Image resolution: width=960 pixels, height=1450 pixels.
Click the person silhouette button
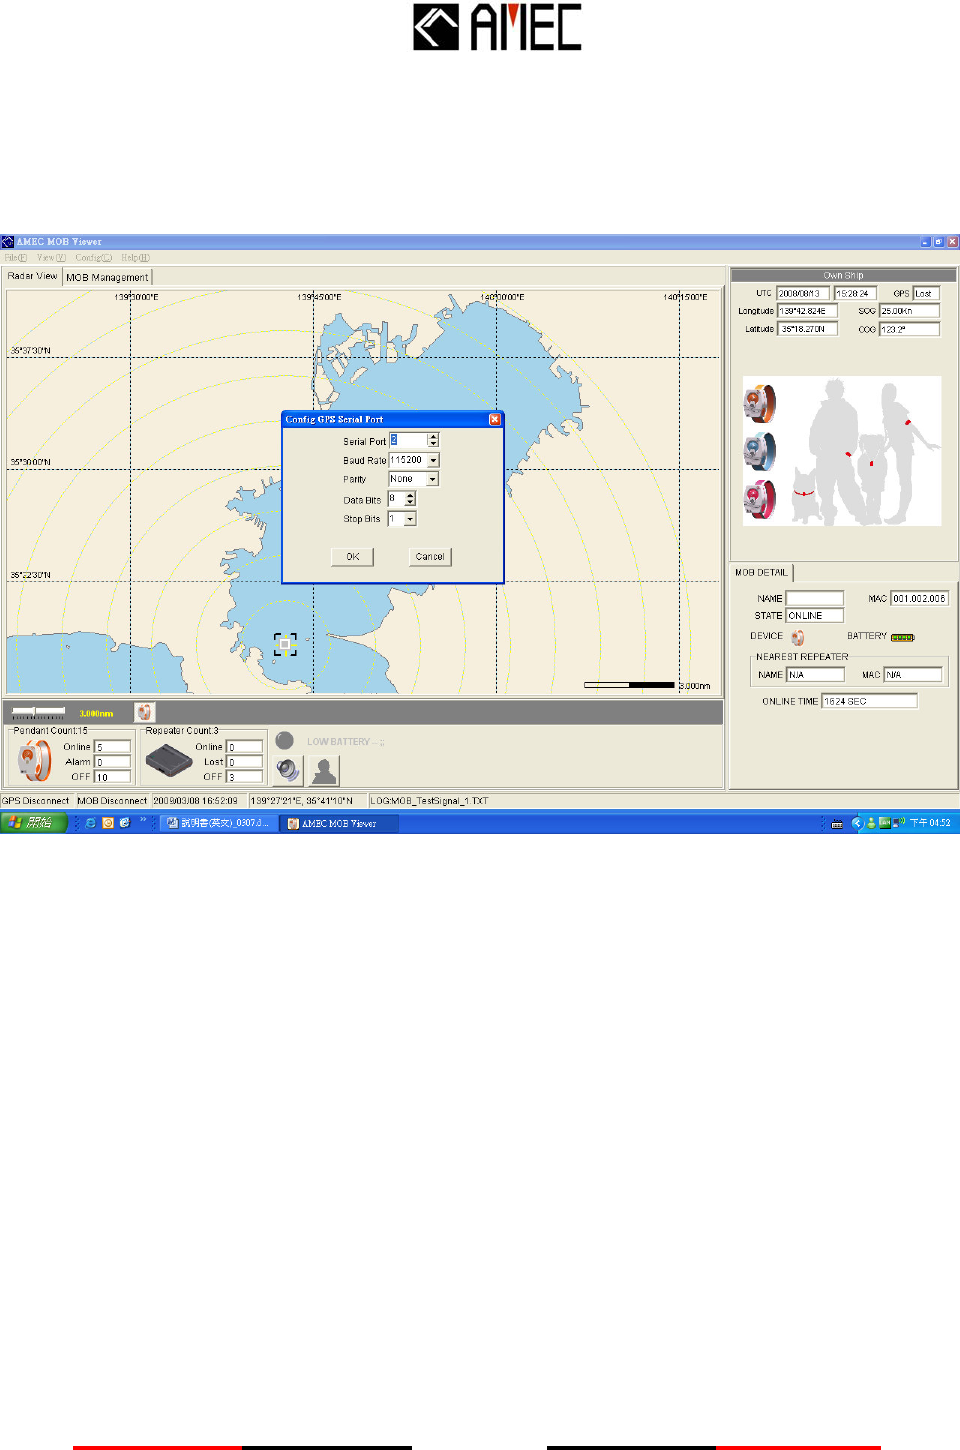tap(324, 770)
